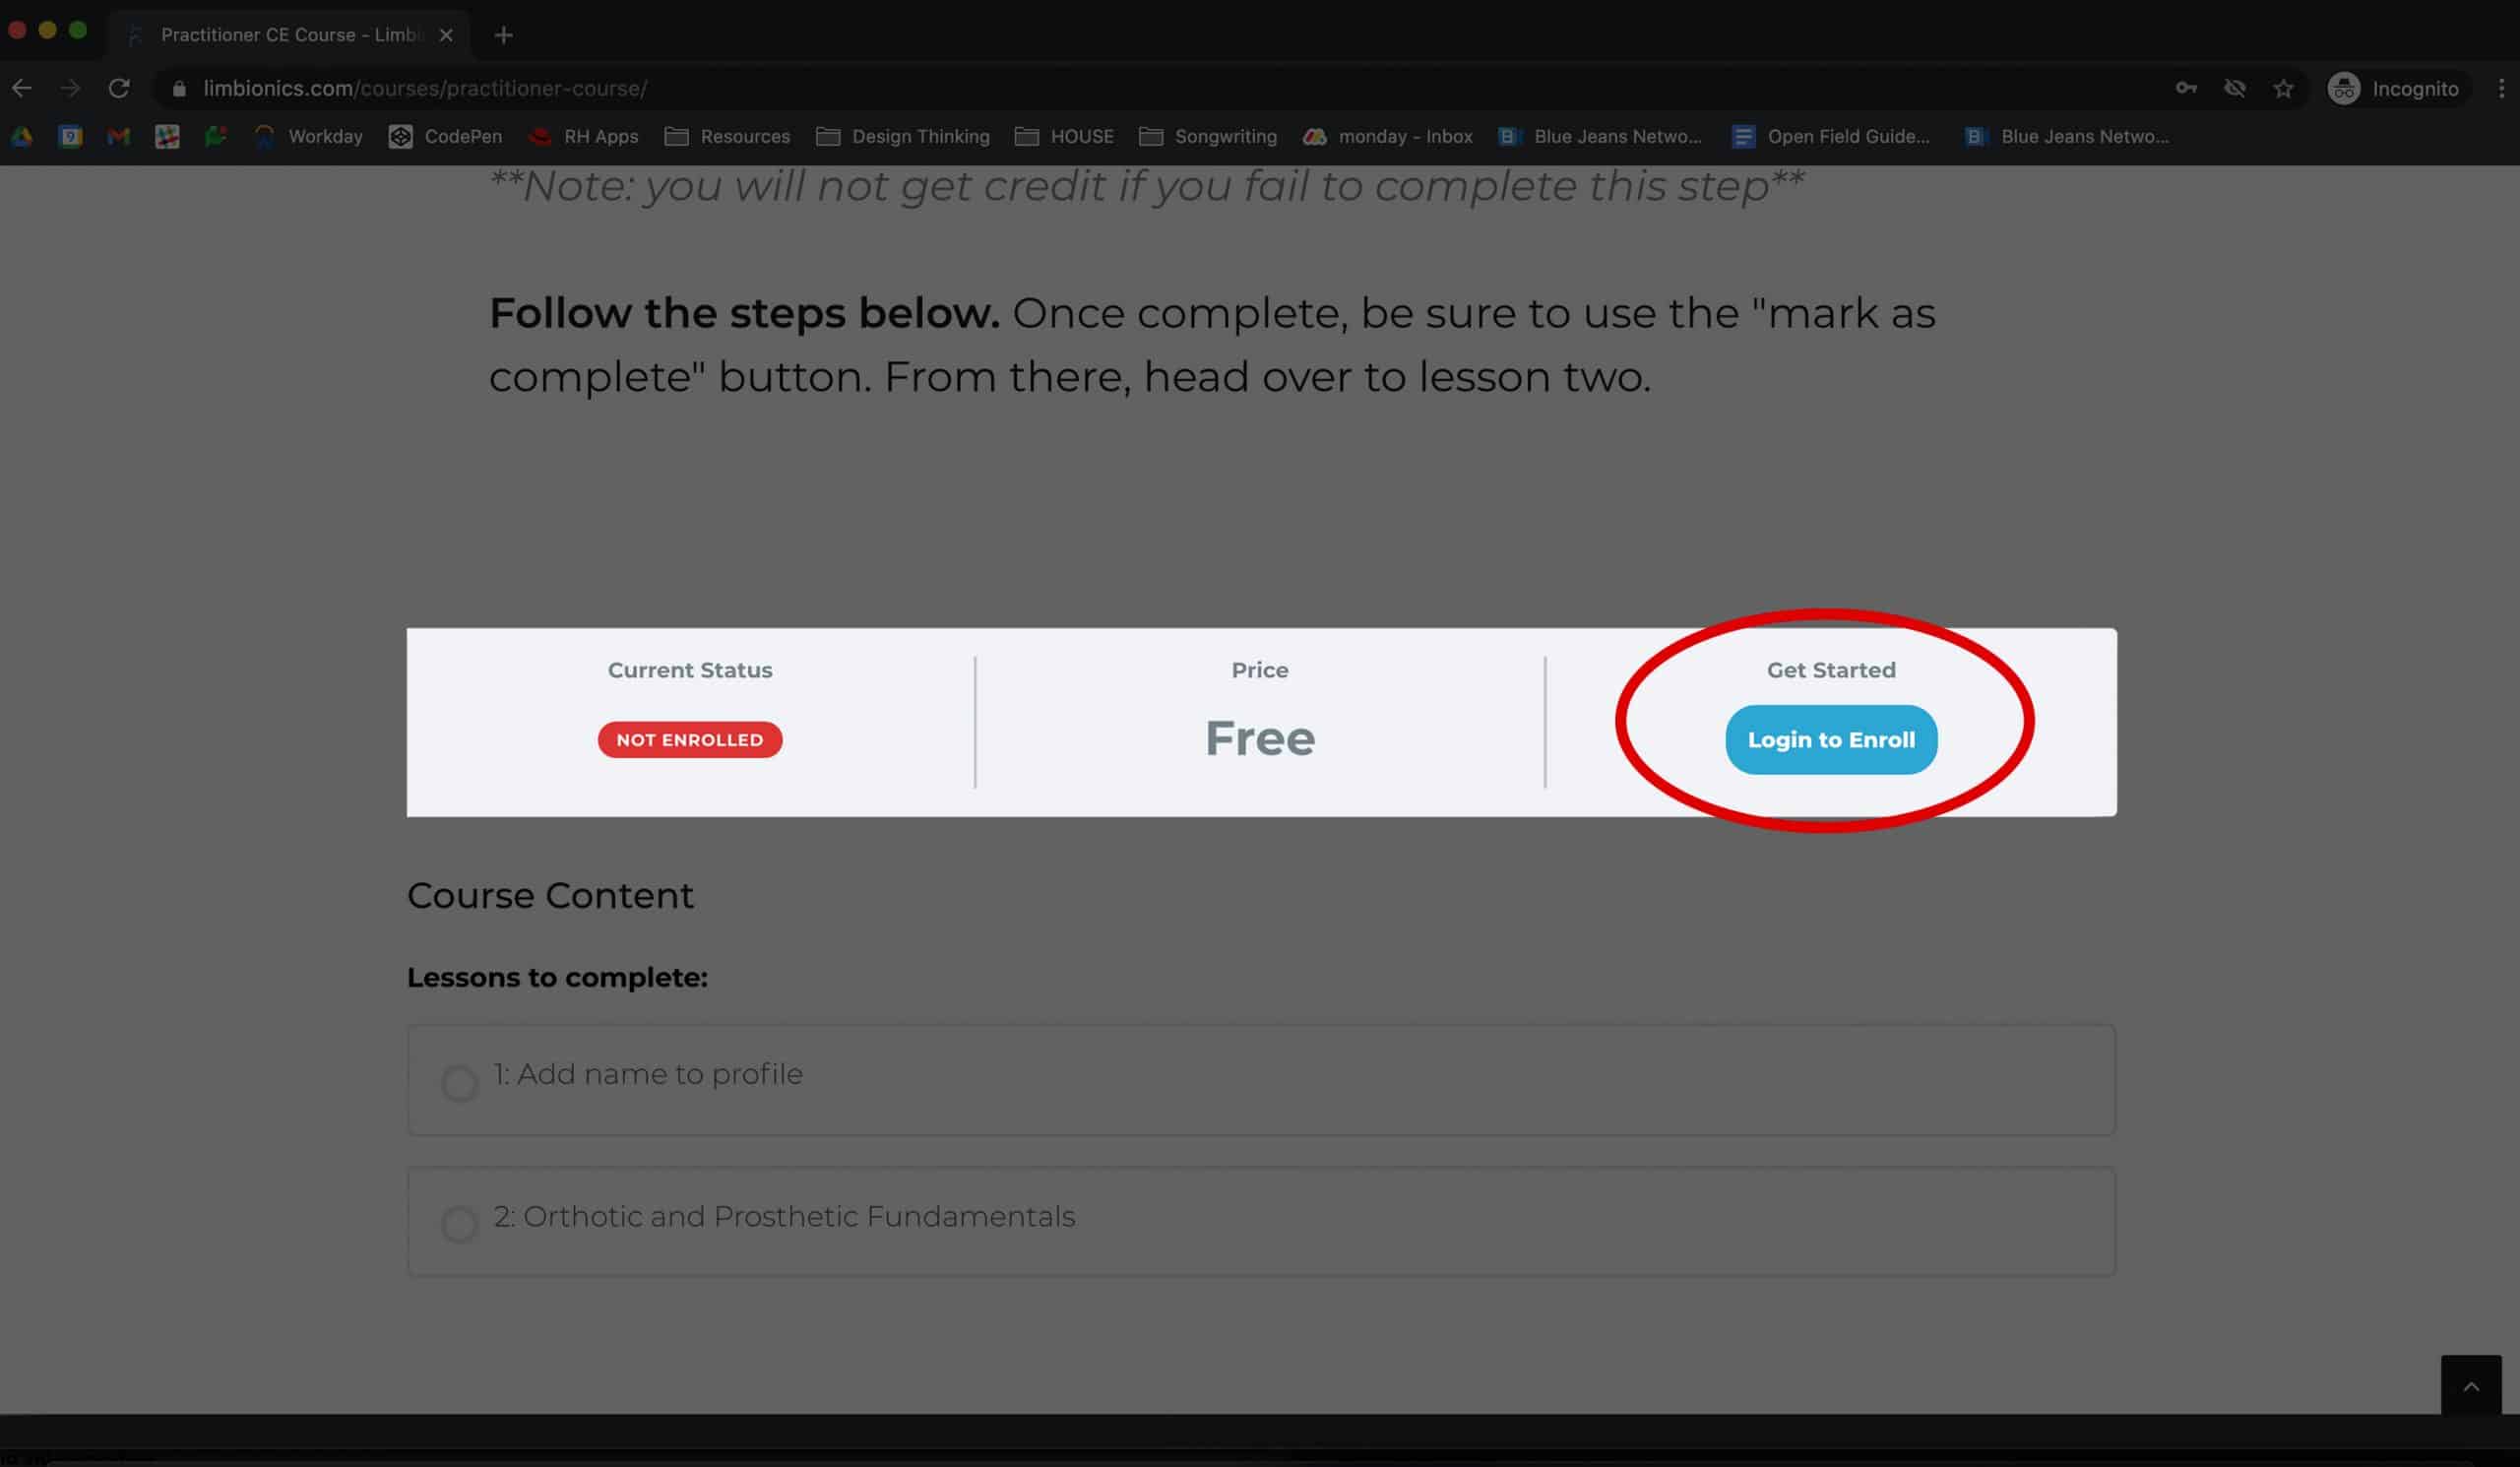Open the Slack bookmark icon
The height and width of the screenshot is (1467, 2520).
(167, 137)
